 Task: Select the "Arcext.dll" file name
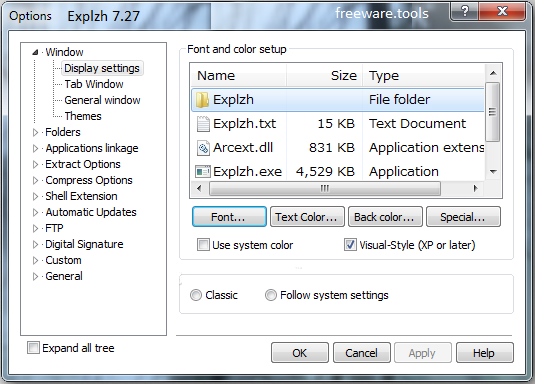point(243,148)
